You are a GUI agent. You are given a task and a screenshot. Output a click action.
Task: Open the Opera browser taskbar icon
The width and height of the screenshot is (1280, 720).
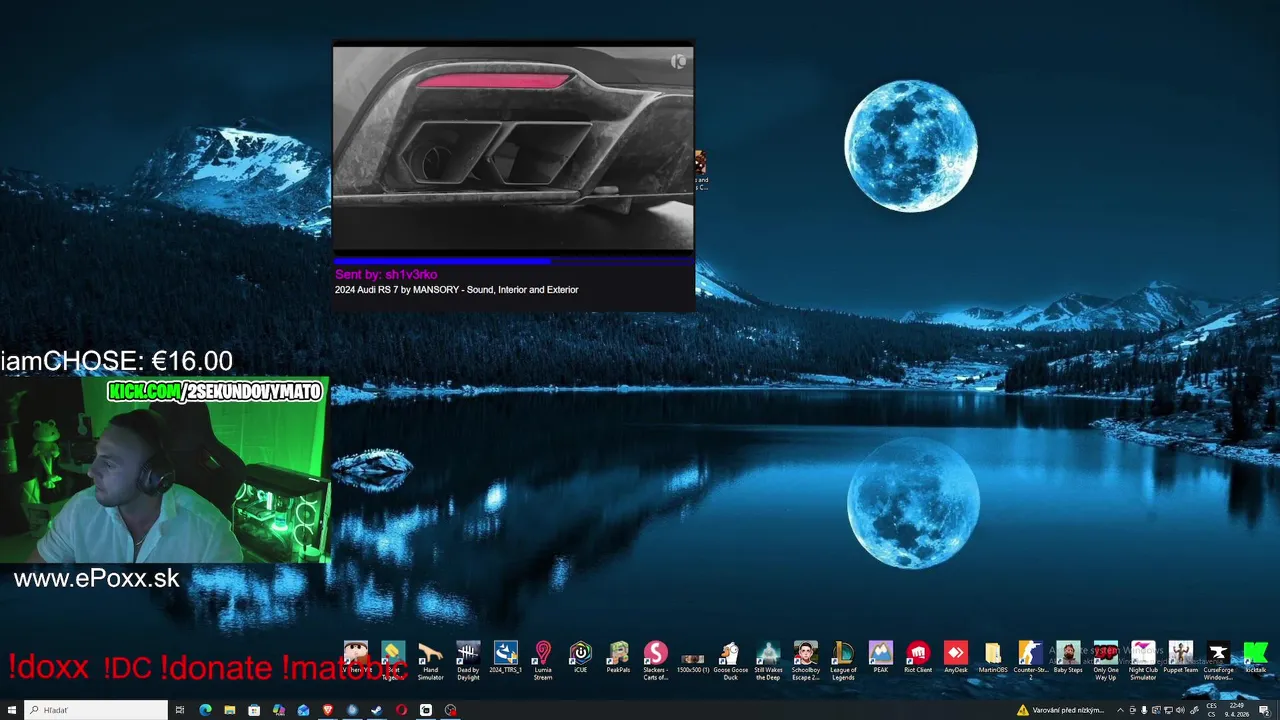[401, 710]
